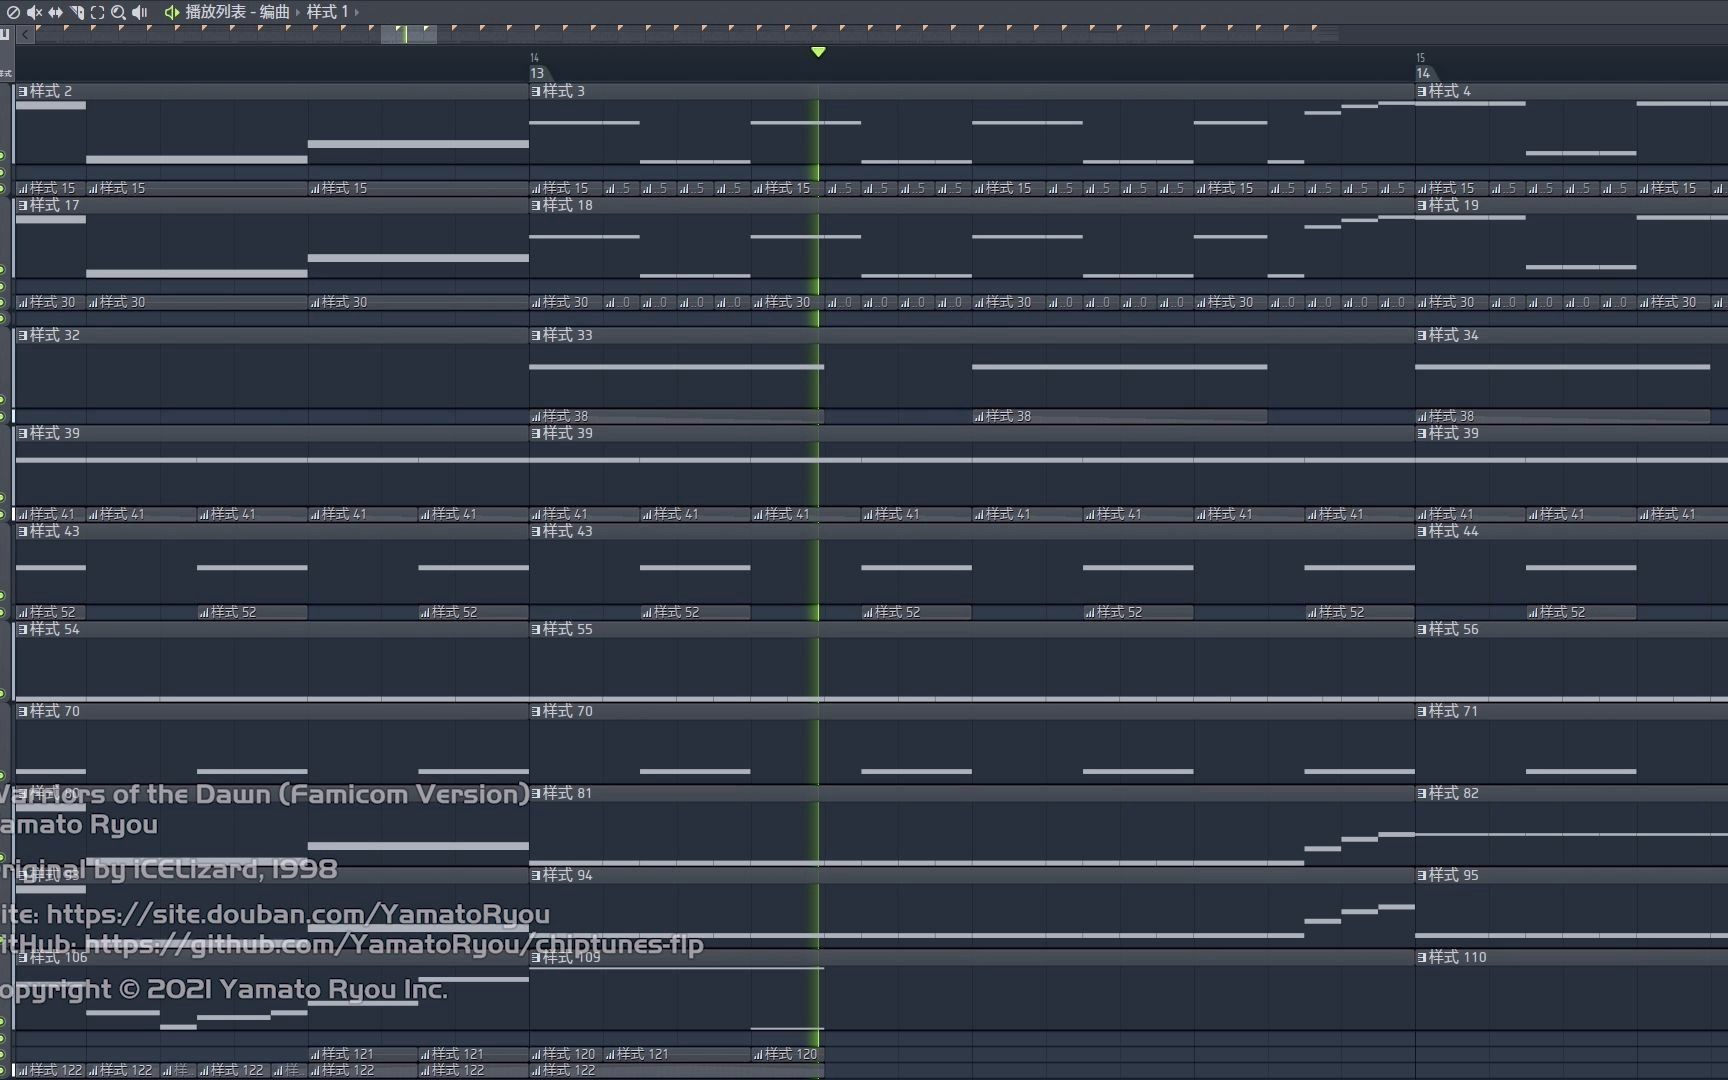Toggle mute LED of the 样式 32 track

pos(3,400)
